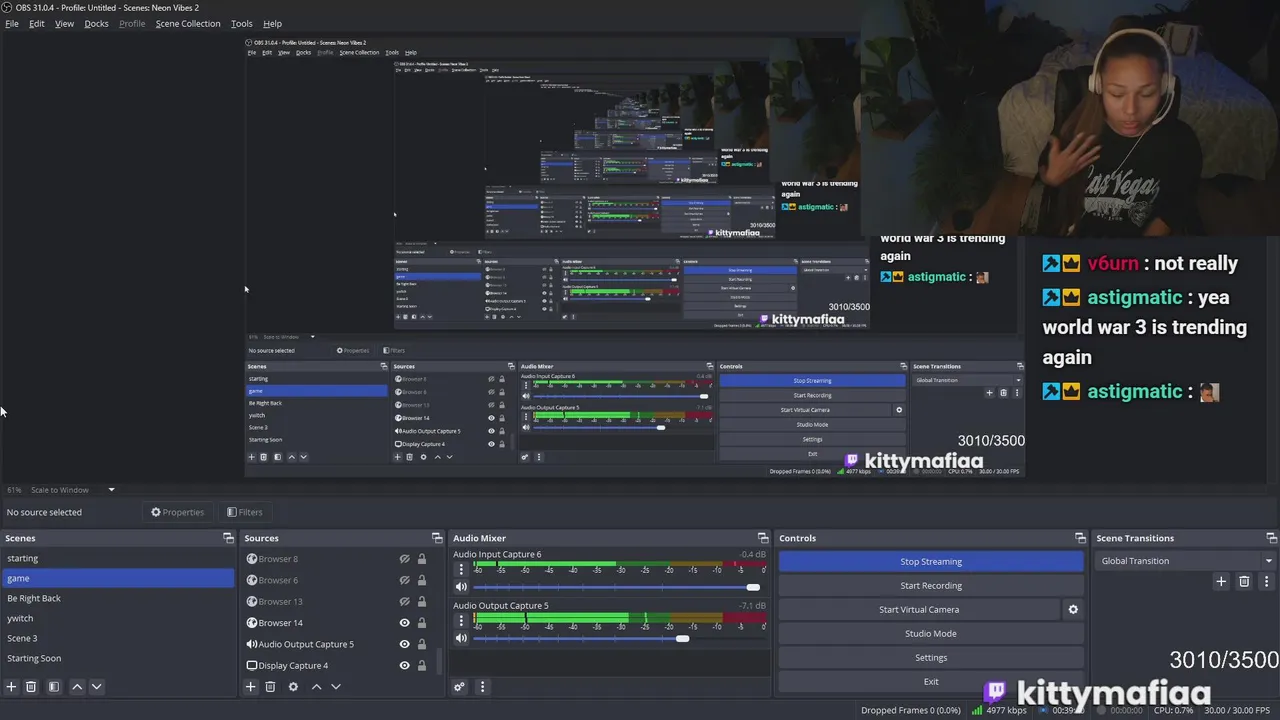Click Start Virtual Camera button

(919, 609)
